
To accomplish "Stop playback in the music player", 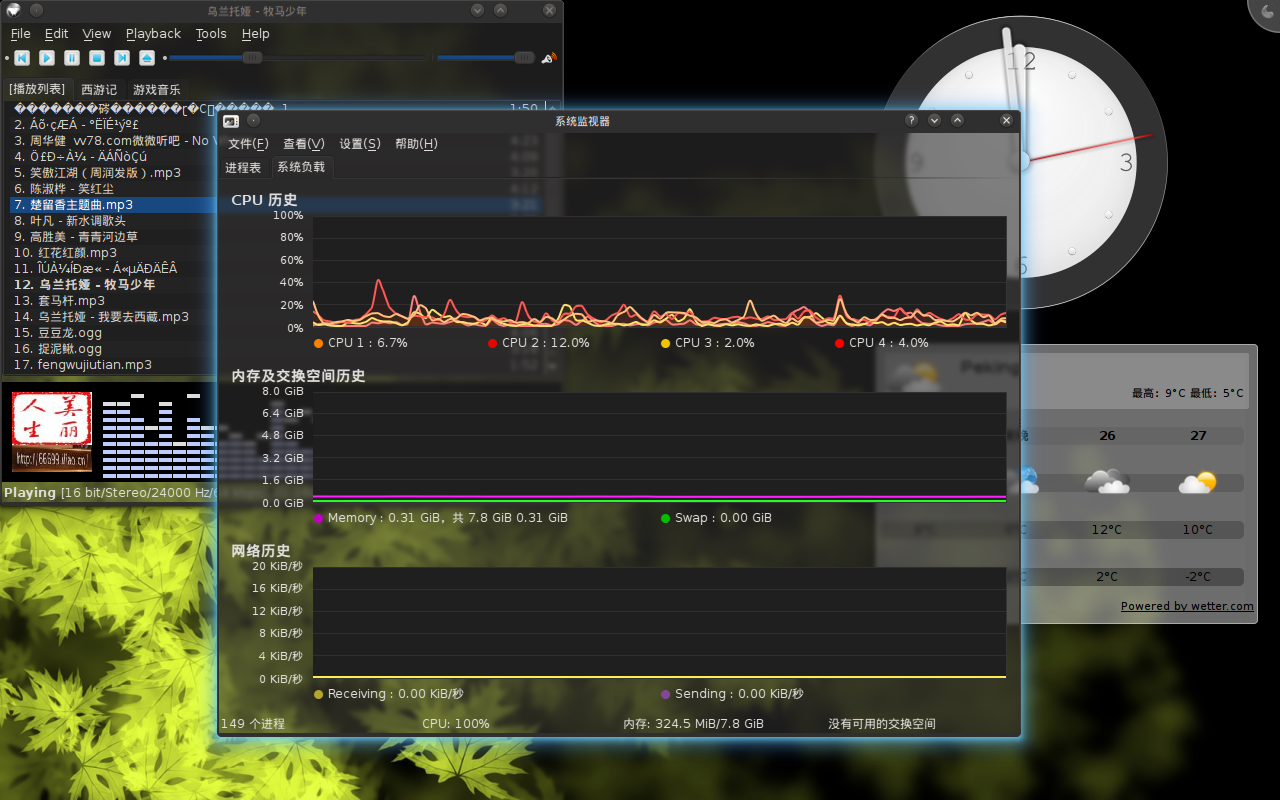I will 97,58.
